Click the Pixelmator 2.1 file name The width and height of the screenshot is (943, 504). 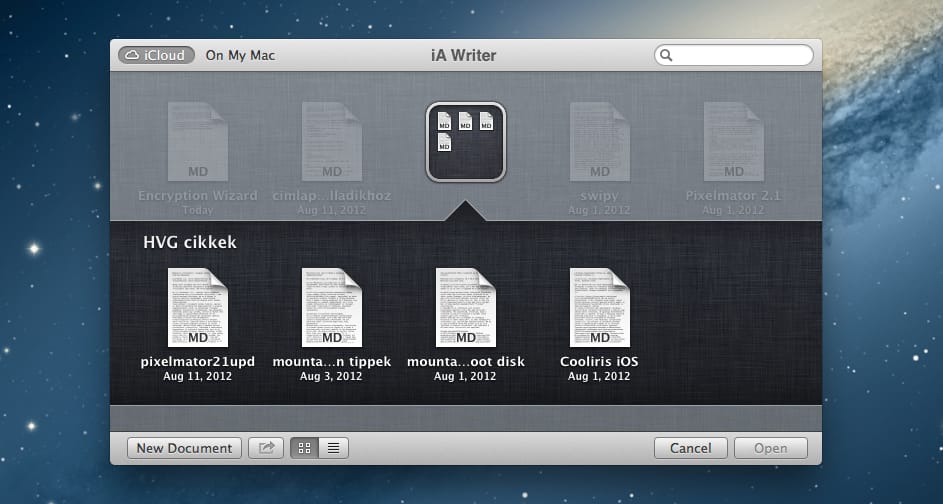coord(733,195)
